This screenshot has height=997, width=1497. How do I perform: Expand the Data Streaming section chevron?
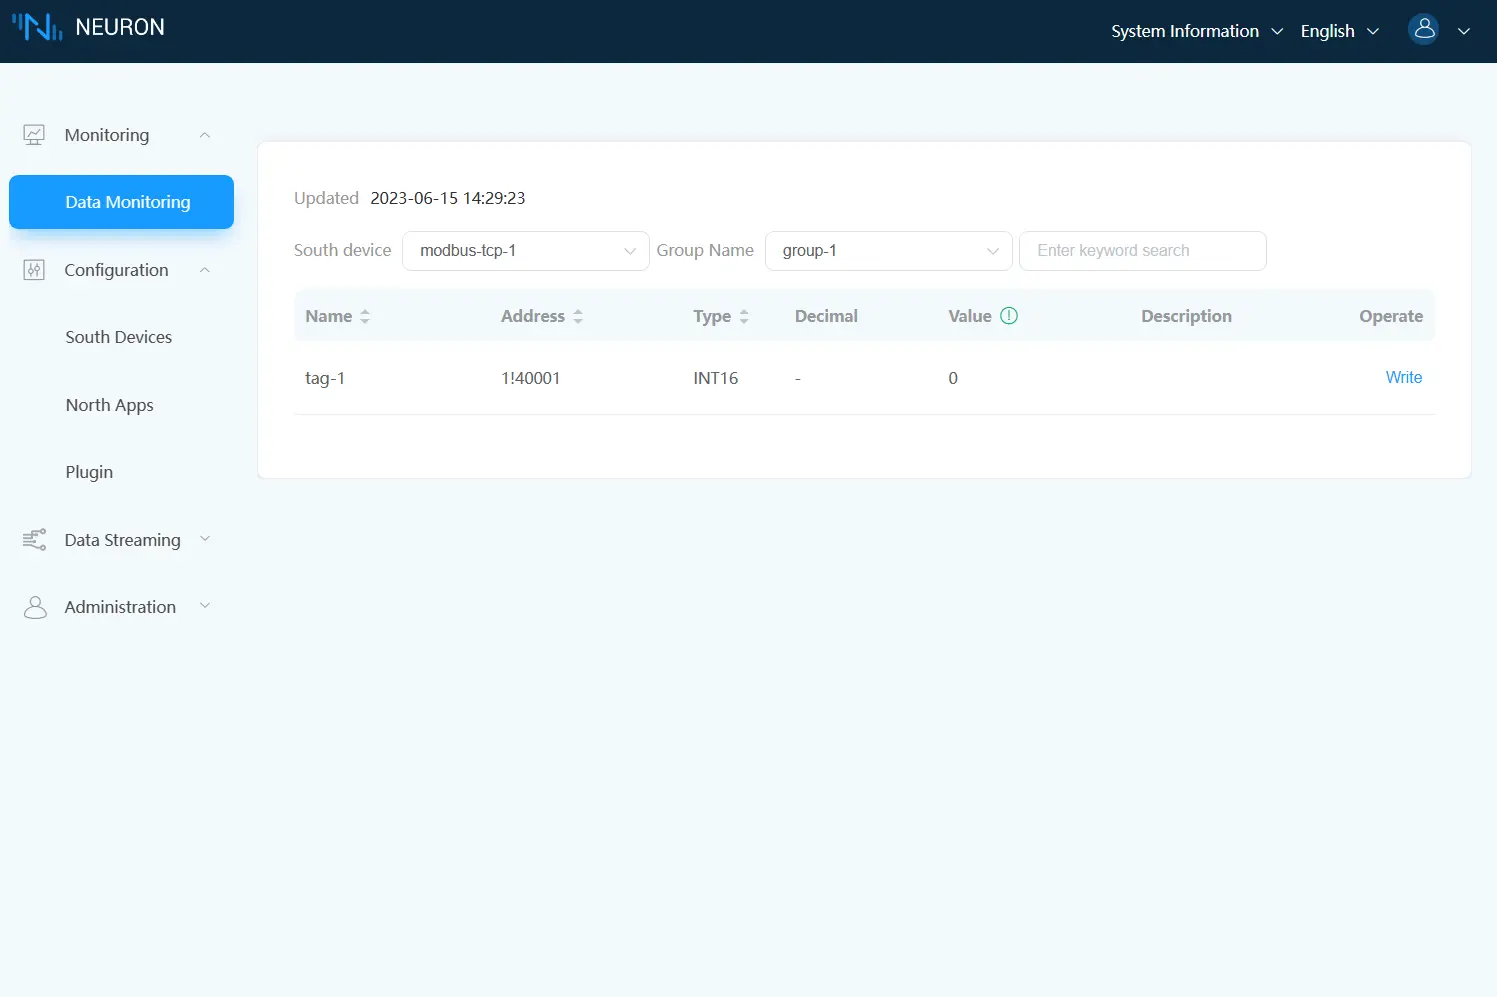pos(205,540)
